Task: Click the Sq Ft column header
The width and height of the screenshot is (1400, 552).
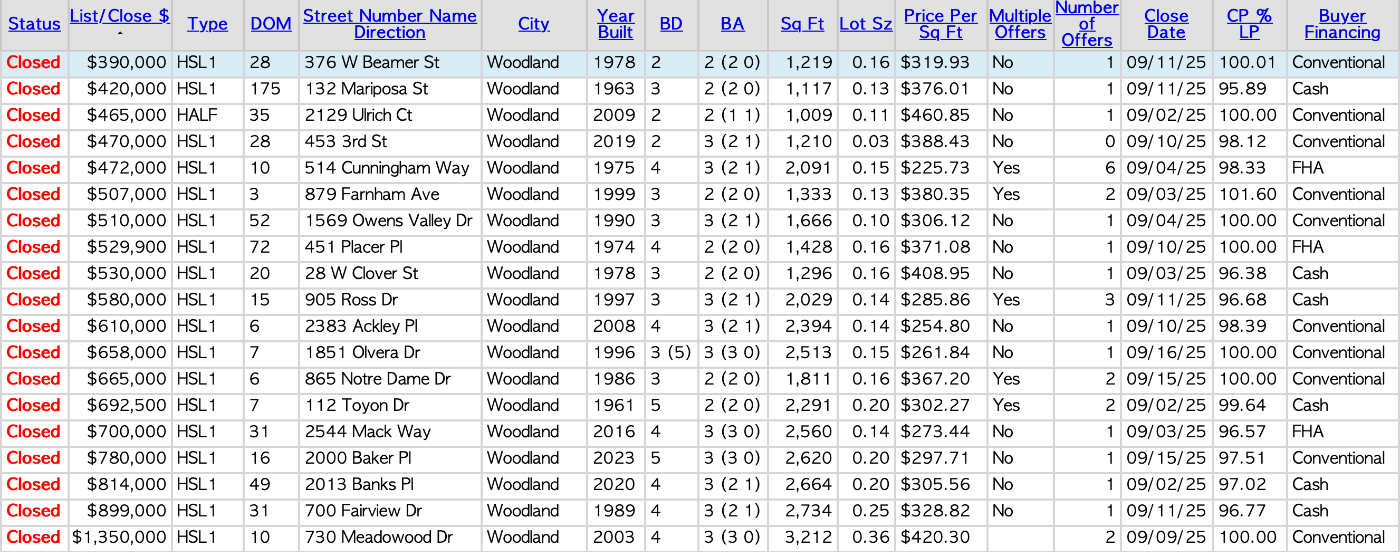Action: (802, 24)
